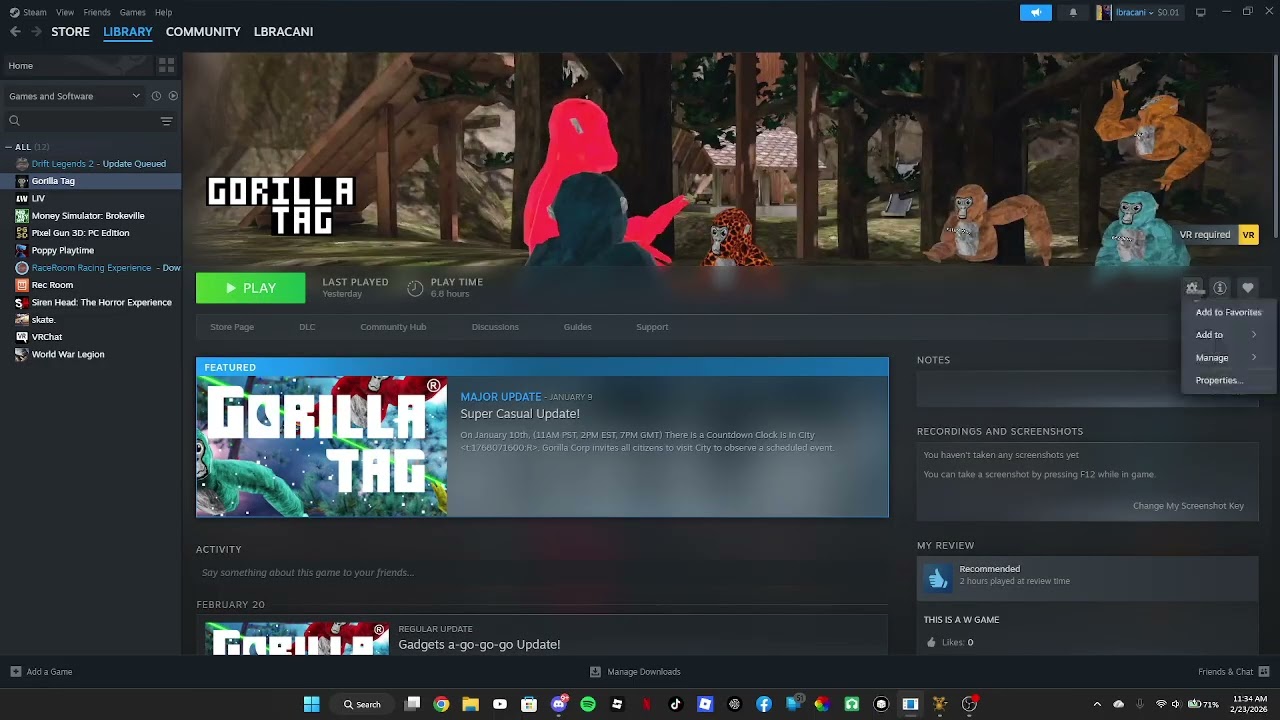This screenshot has height=720, width=1280.
Task: Open the Windows Start menu
Action: 312,704
